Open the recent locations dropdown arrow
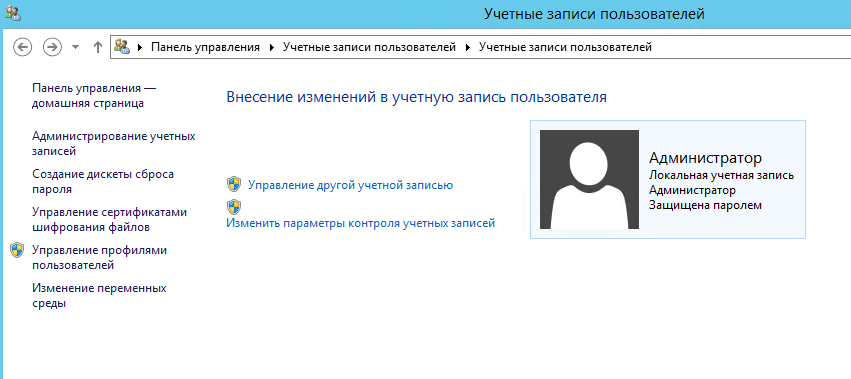 [75, 47]
